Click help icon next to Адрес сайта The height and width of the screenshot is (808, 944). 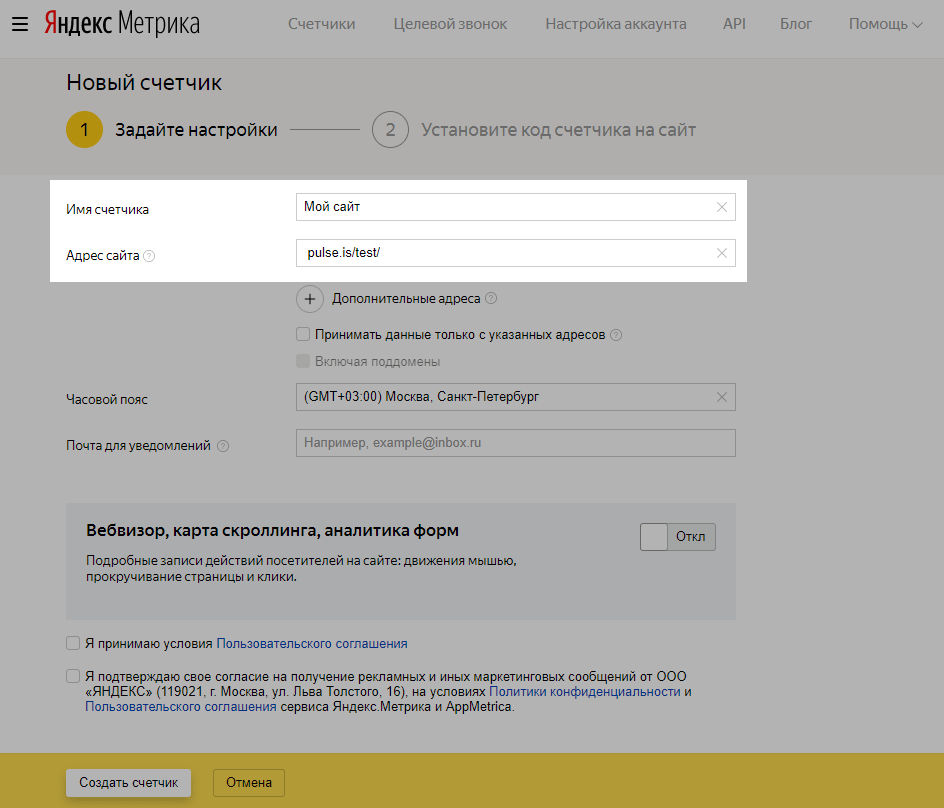[149, 256]
